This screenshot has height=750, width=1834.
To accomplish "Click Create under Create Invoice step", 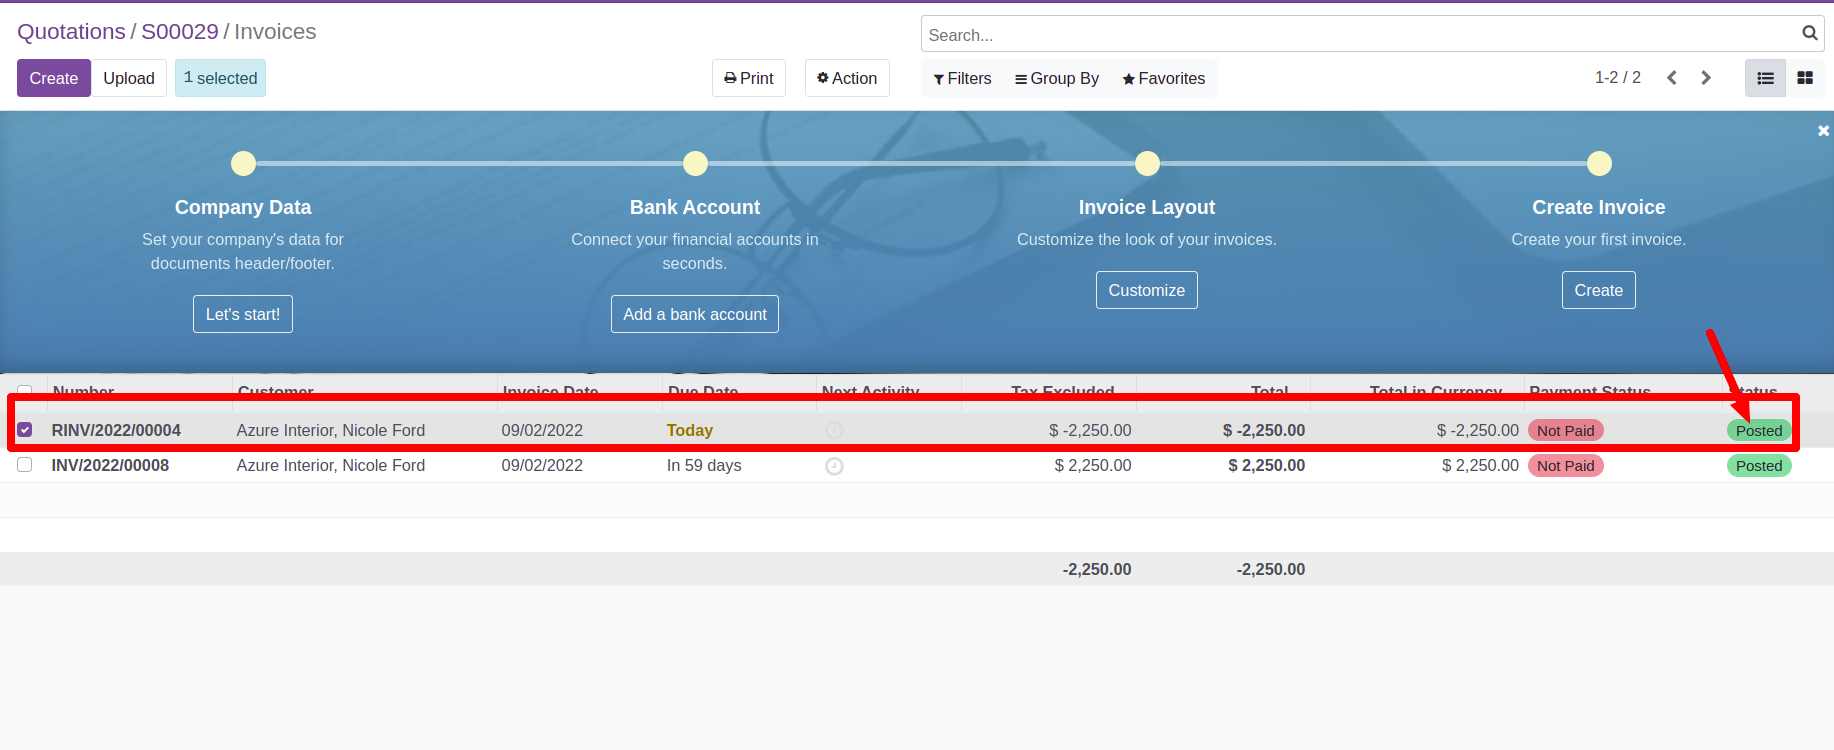I will tap(1599, 290).
